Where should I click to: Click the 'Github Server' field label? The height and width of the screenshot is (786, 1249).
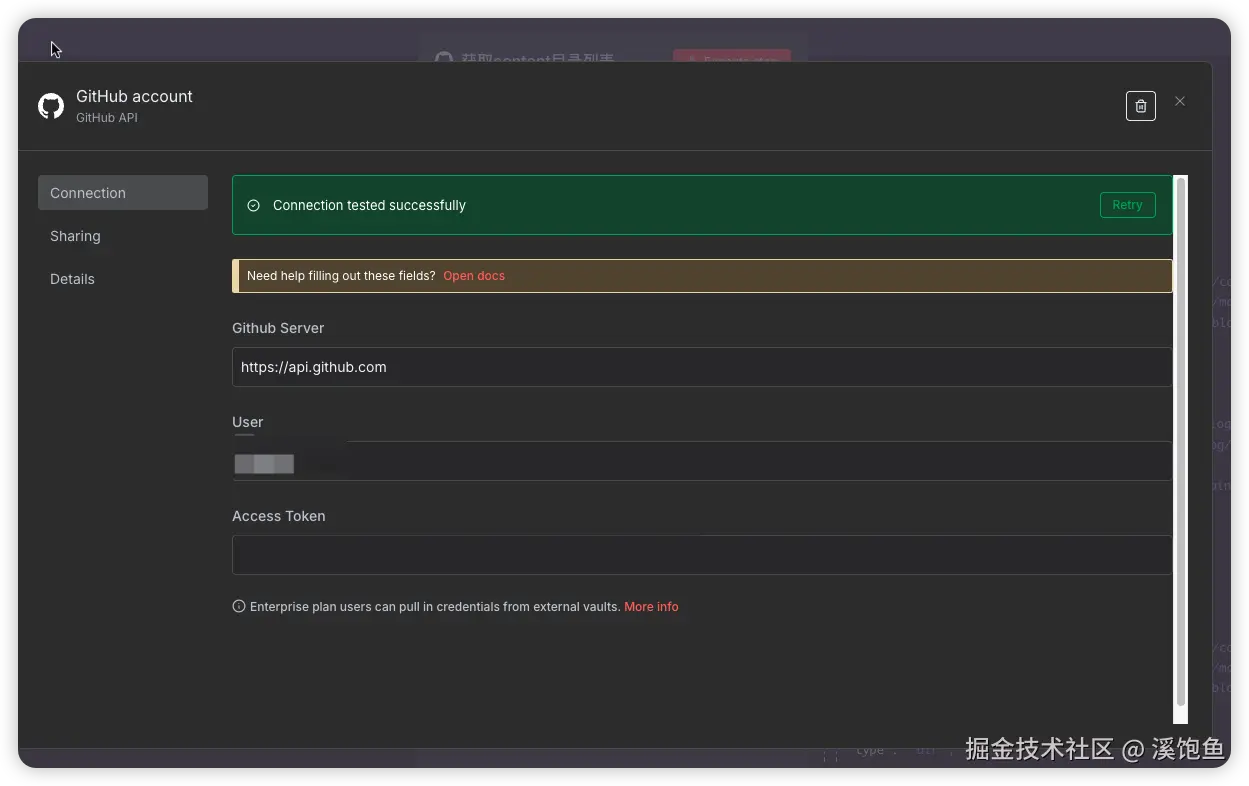pos(278,328)
